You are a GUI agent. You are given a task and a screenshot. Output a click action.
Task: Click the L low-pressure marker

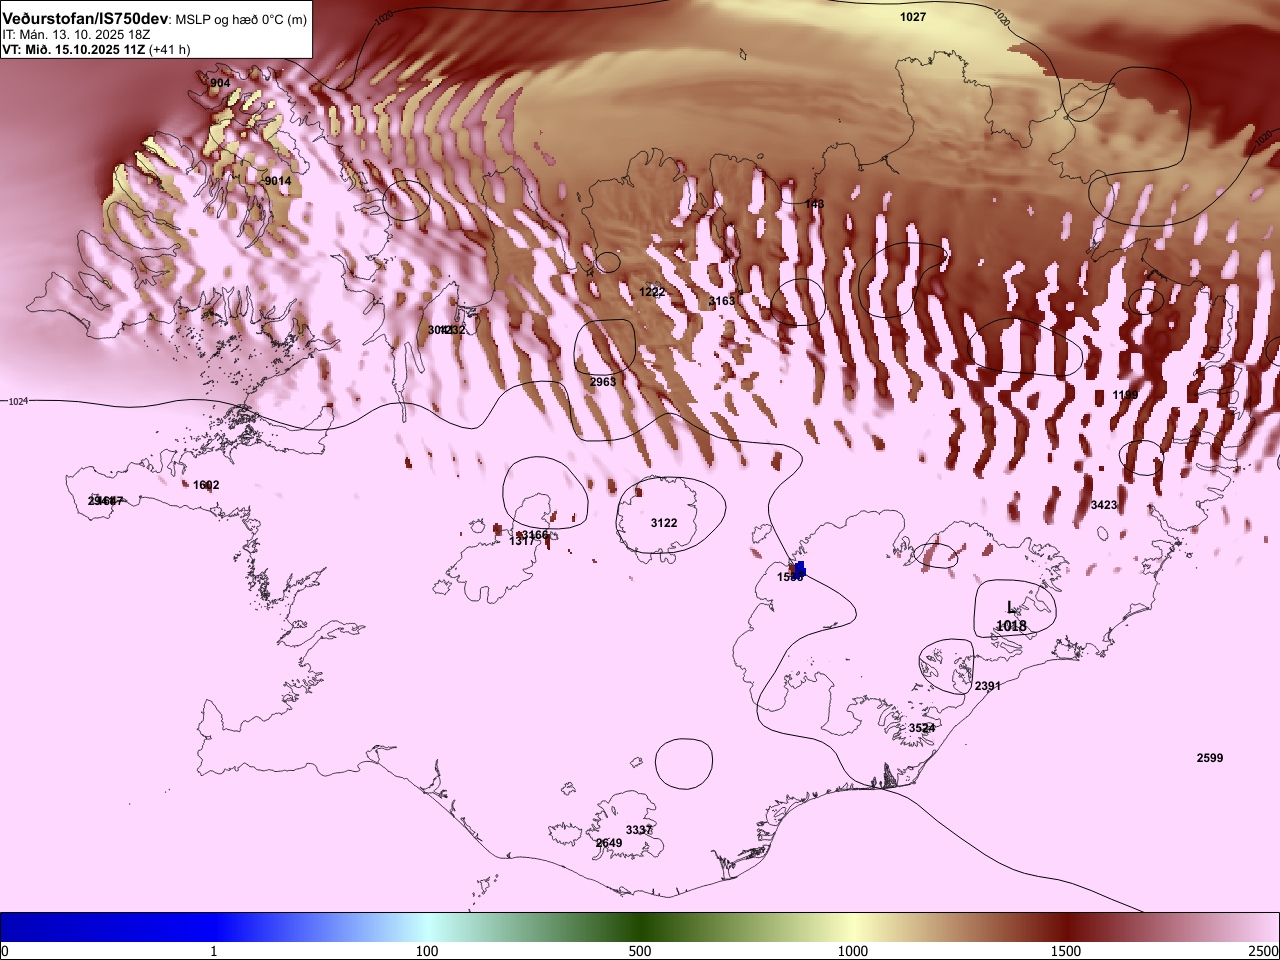tap(1011, 607)
